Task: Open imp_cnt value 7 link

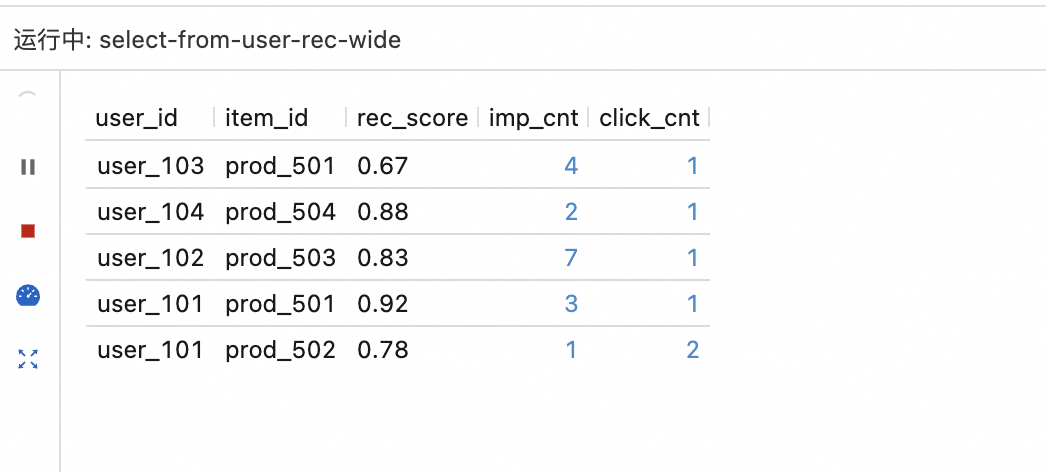Action: 570,258
